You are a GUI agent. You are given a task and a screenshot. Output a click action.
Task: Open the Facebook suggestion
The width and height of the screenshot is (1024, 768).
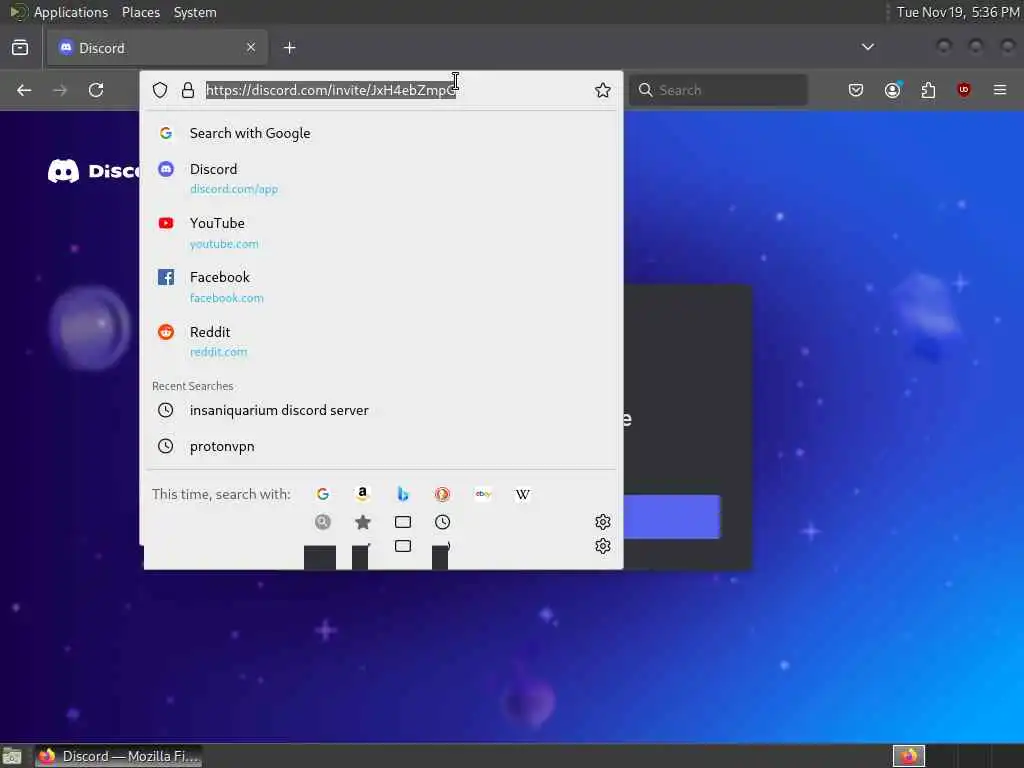click(x=381, y=287)
